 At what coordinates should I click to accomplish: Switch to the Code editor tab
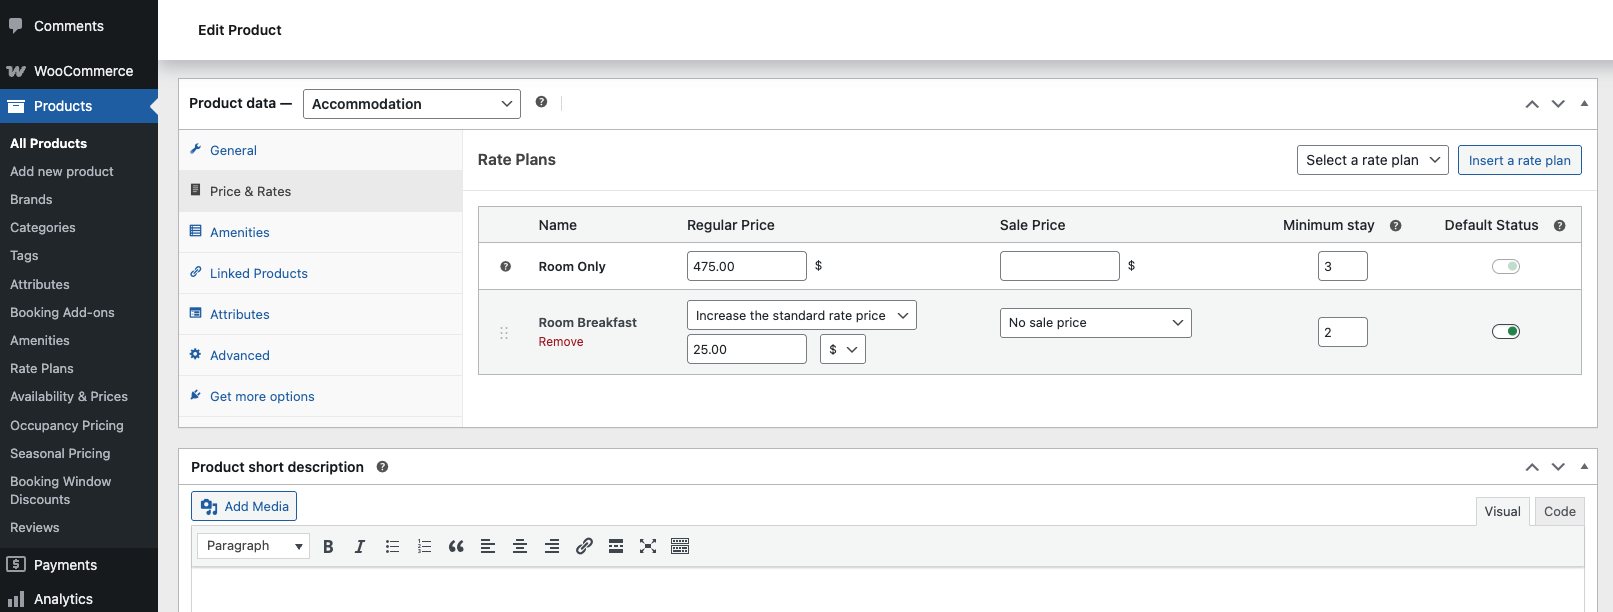(x=1559, y=511)
